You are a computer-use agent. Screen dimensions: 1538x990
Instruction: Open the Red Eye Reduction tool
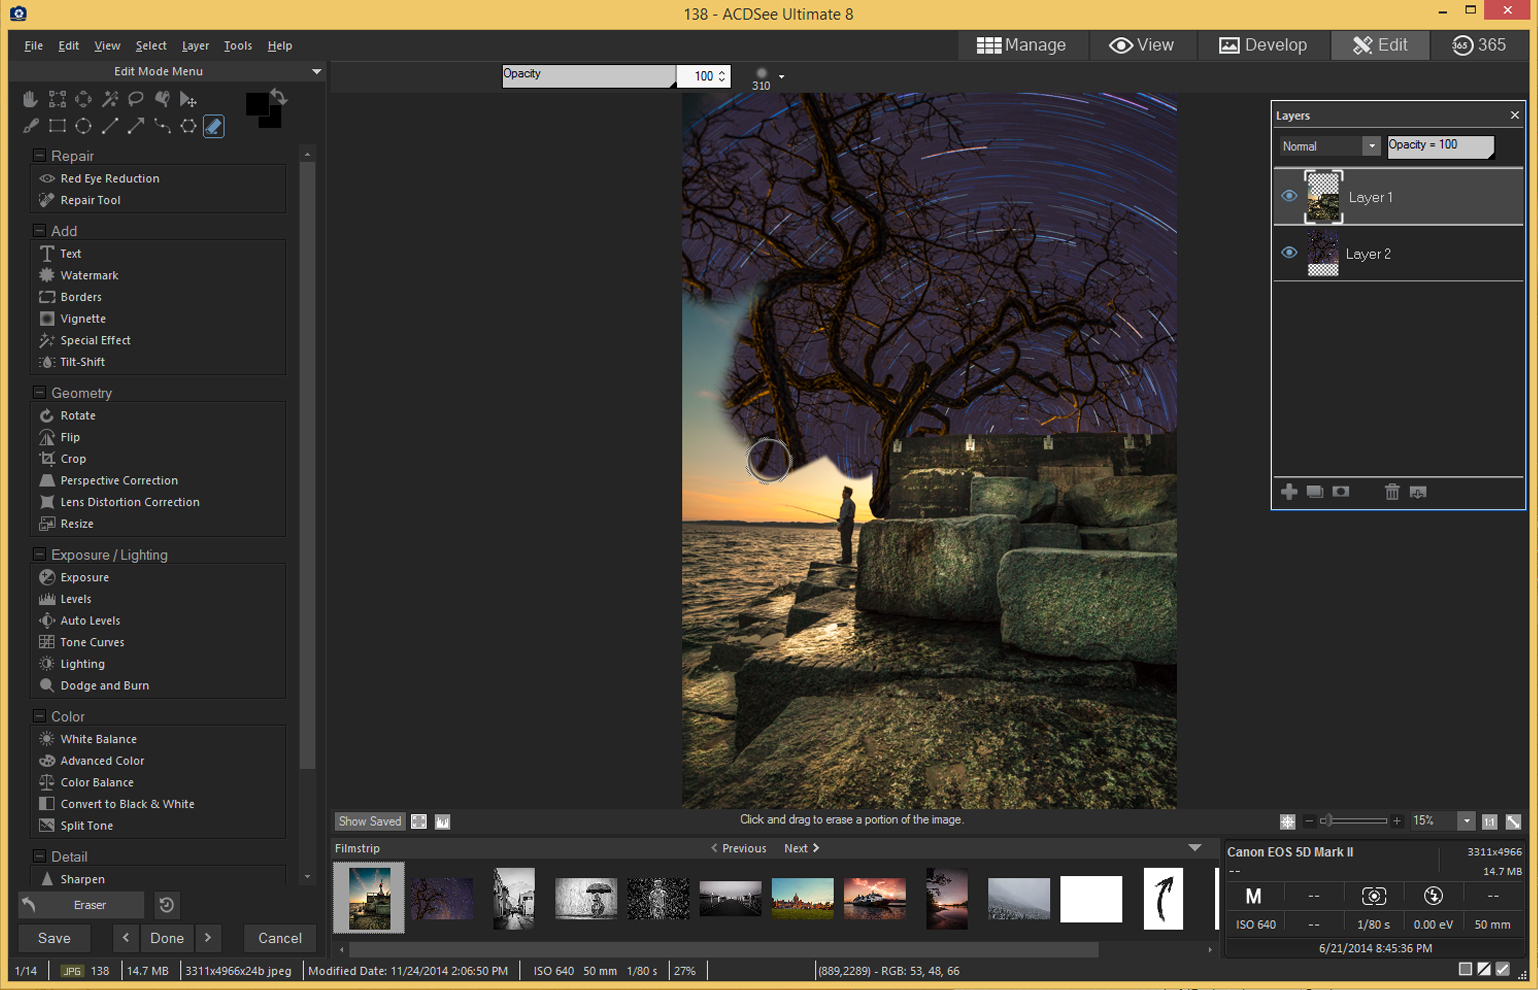(109, 178)
